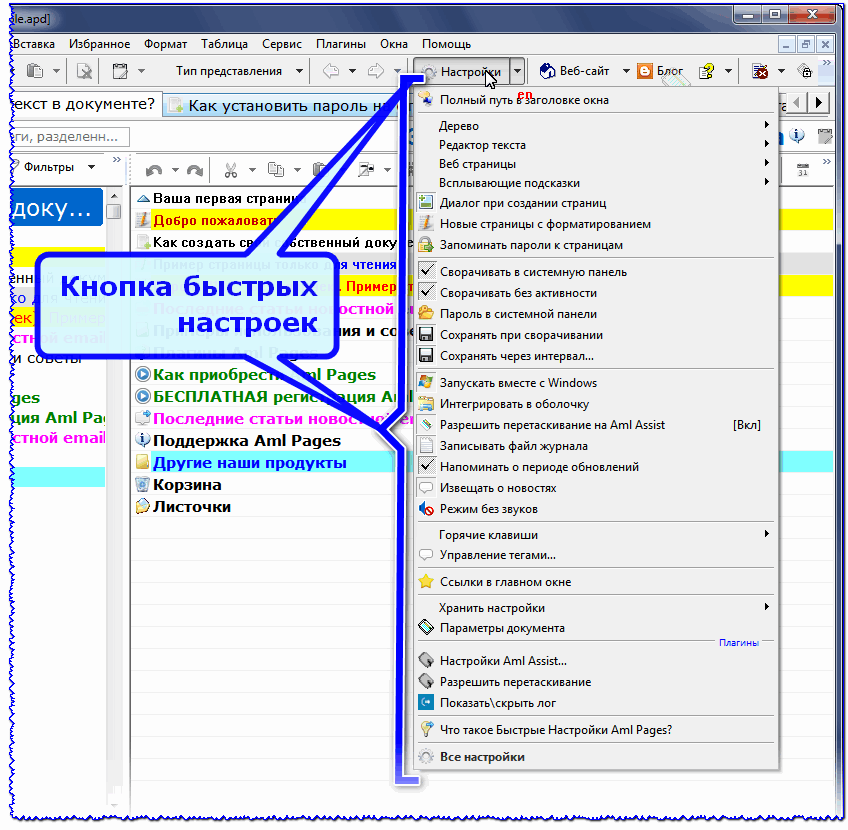The width and height of the screenshot is (848, 830).
Task: Click the paste icon in the top toolbar
Action: (x=35, y=71)
